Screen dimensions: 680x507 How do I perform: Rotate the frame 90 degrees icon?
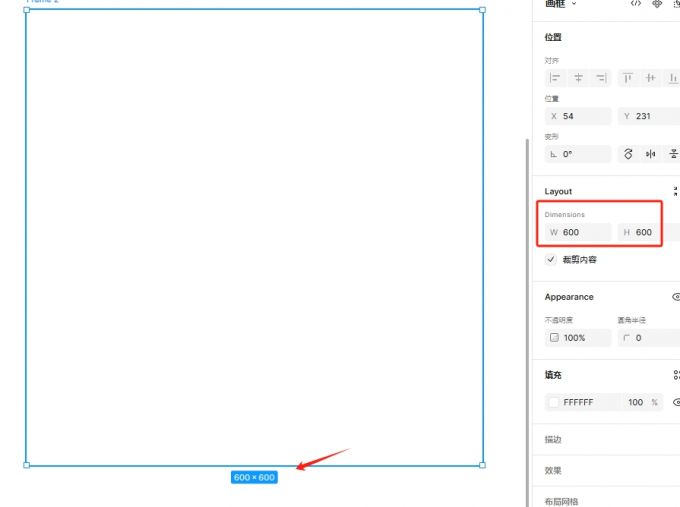[628, 154]
